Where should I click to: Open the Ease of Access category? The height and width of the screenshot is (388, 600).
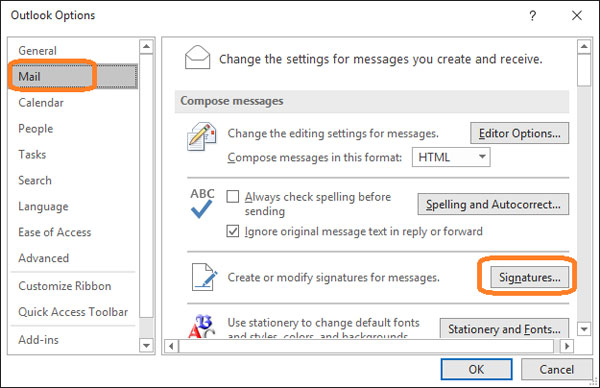pyautogui.click(x=55, y=232)
